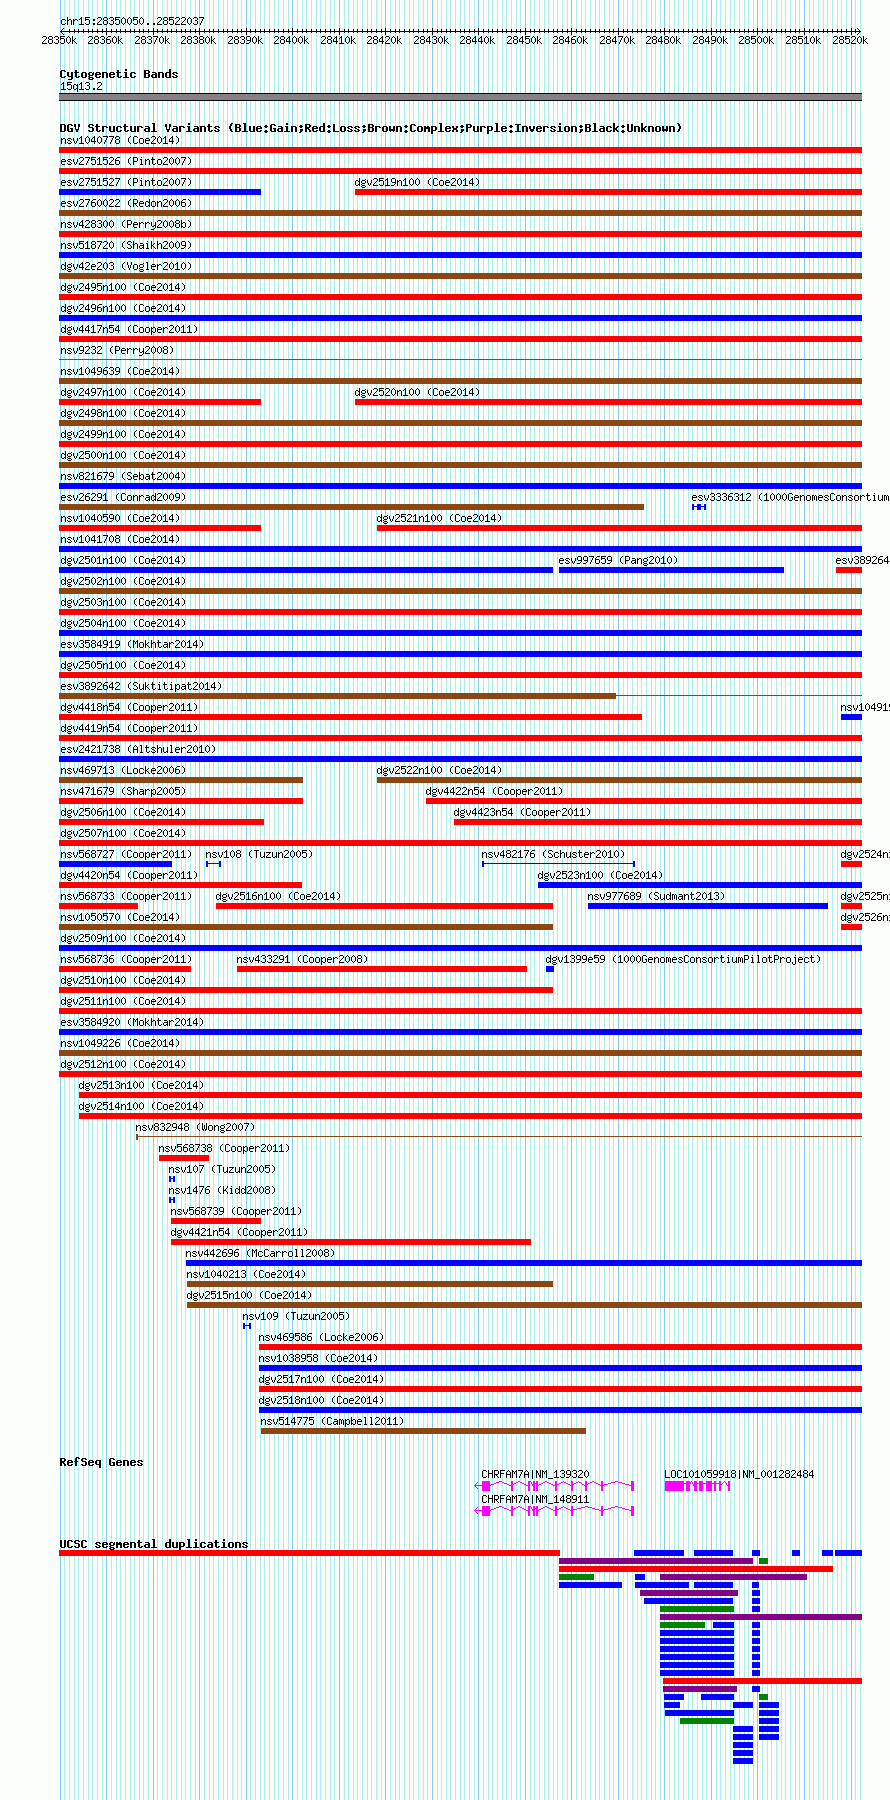Click the small blue nsv108 feature glyph
Image resolution: width=890 pixels, height=1800 pixels.
point(213,864)
